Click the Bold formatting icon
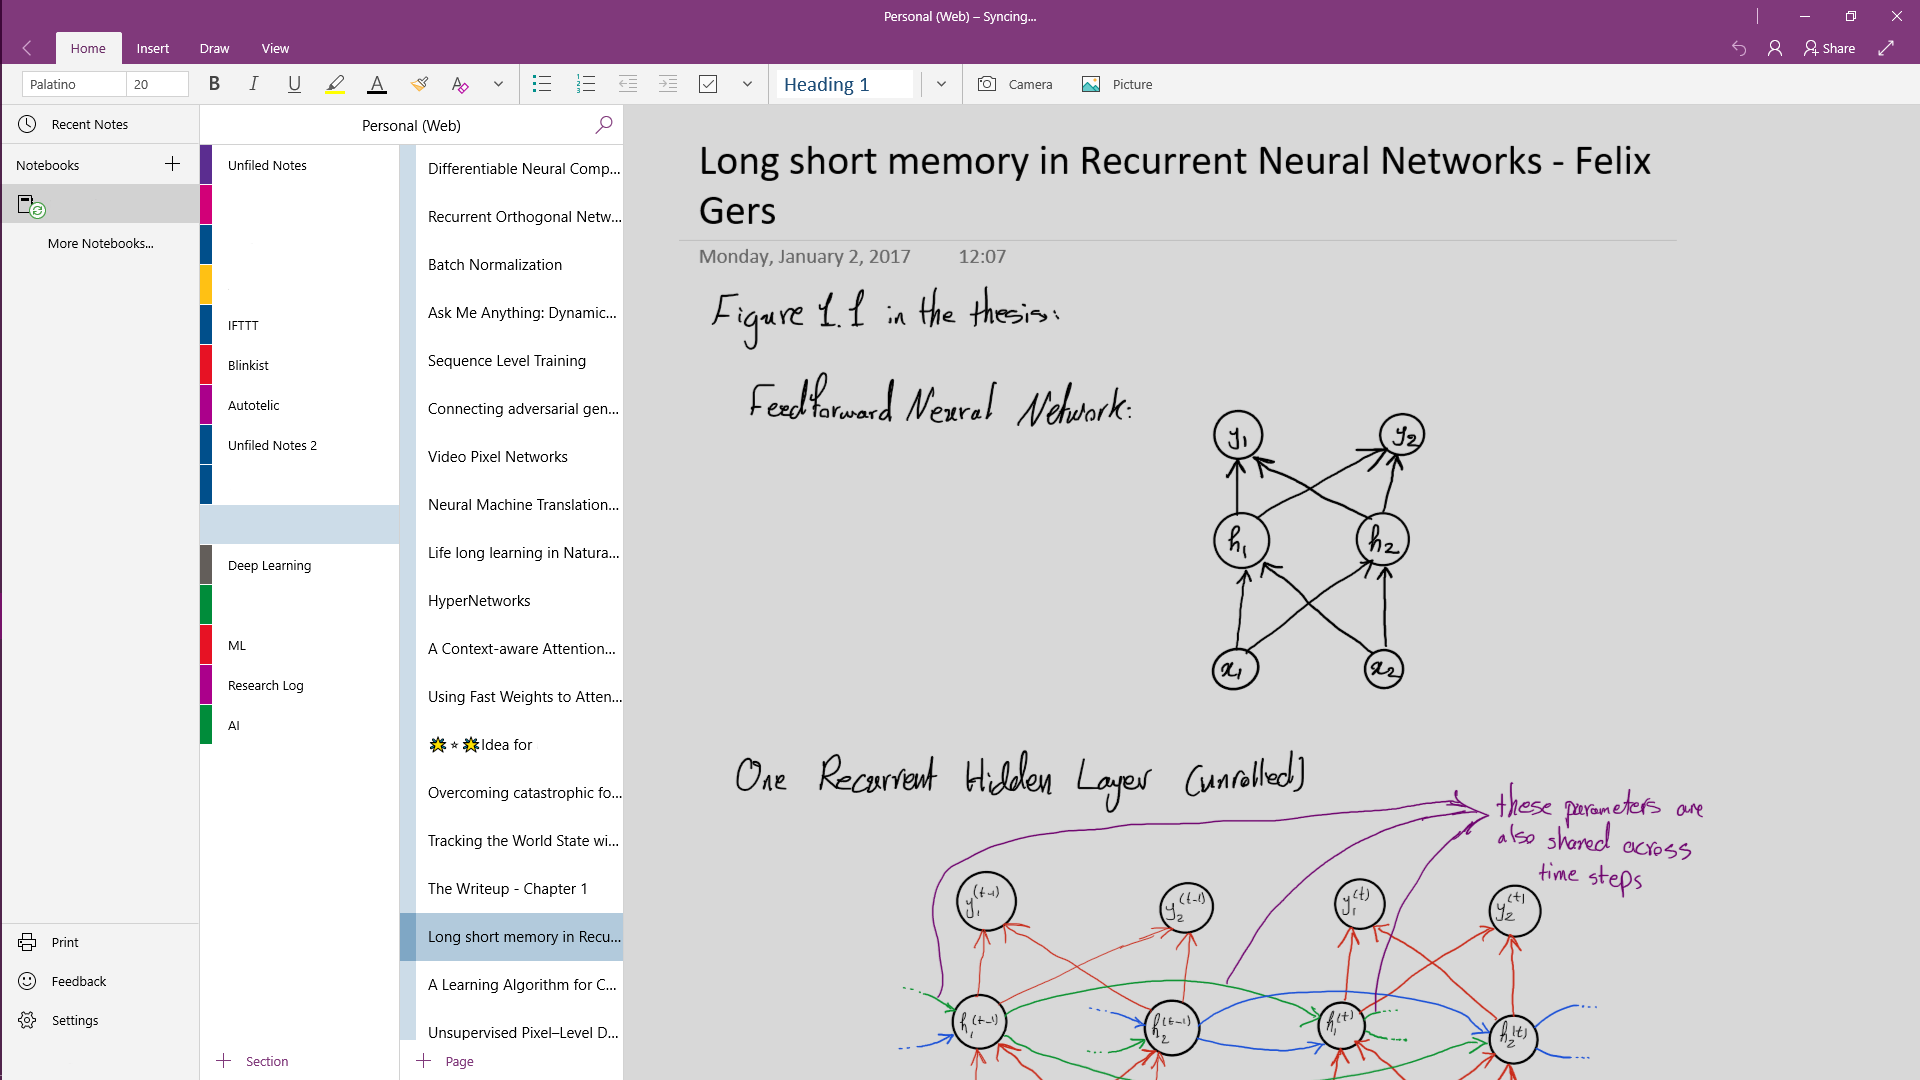 tap(214, 83)
